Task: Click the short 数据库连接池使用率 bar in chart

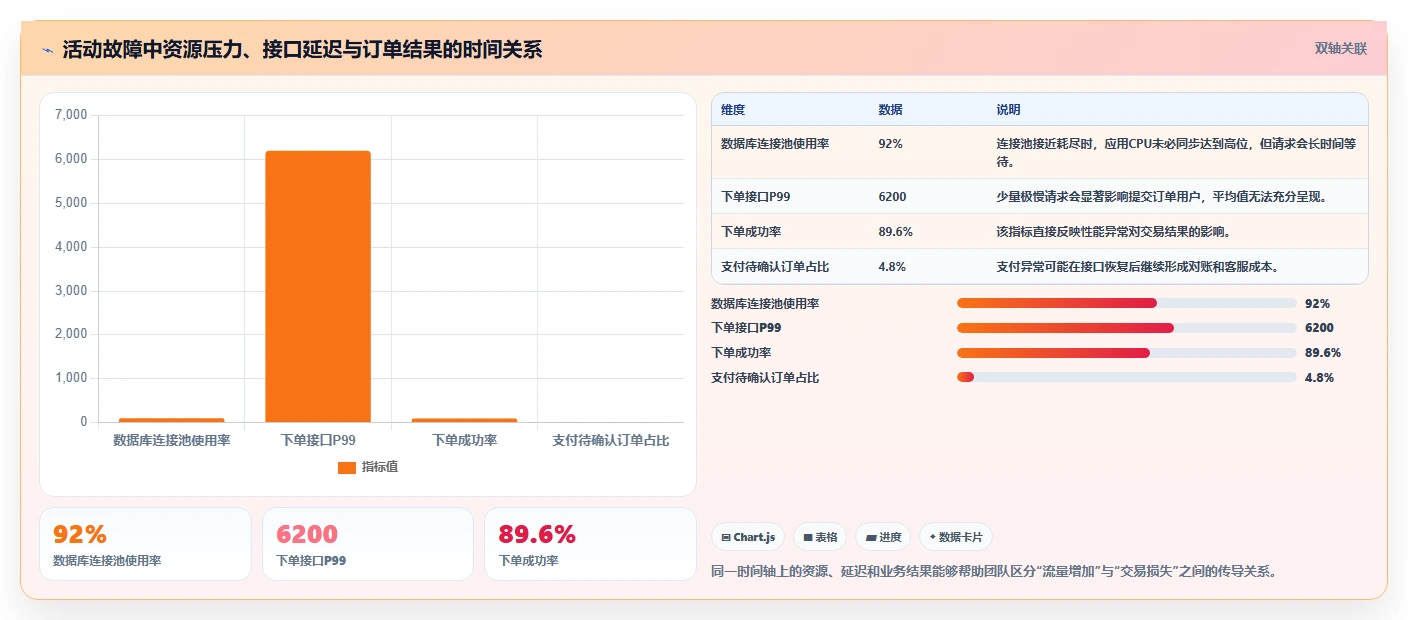Action: tap(172, 420)
